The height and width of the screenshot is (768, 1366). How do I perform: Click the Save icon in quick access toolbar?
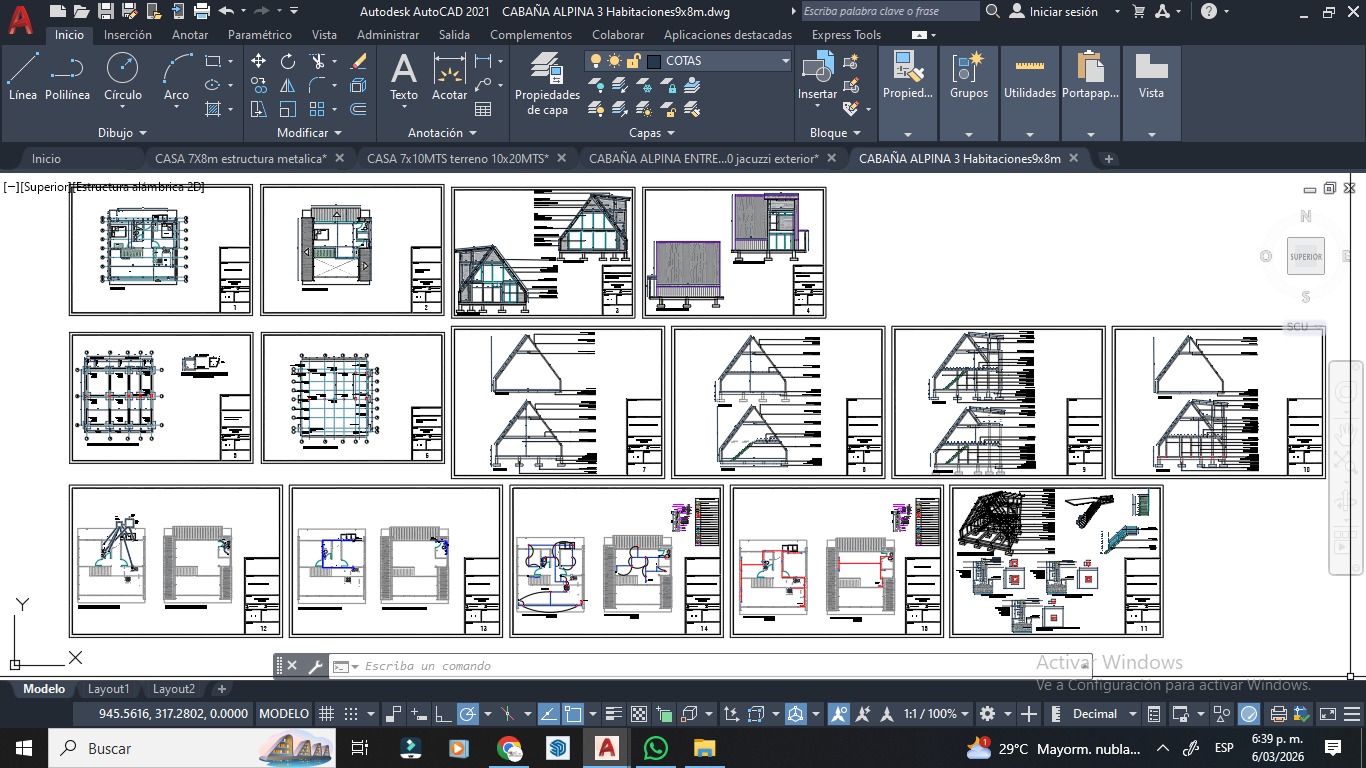(105, 11)
